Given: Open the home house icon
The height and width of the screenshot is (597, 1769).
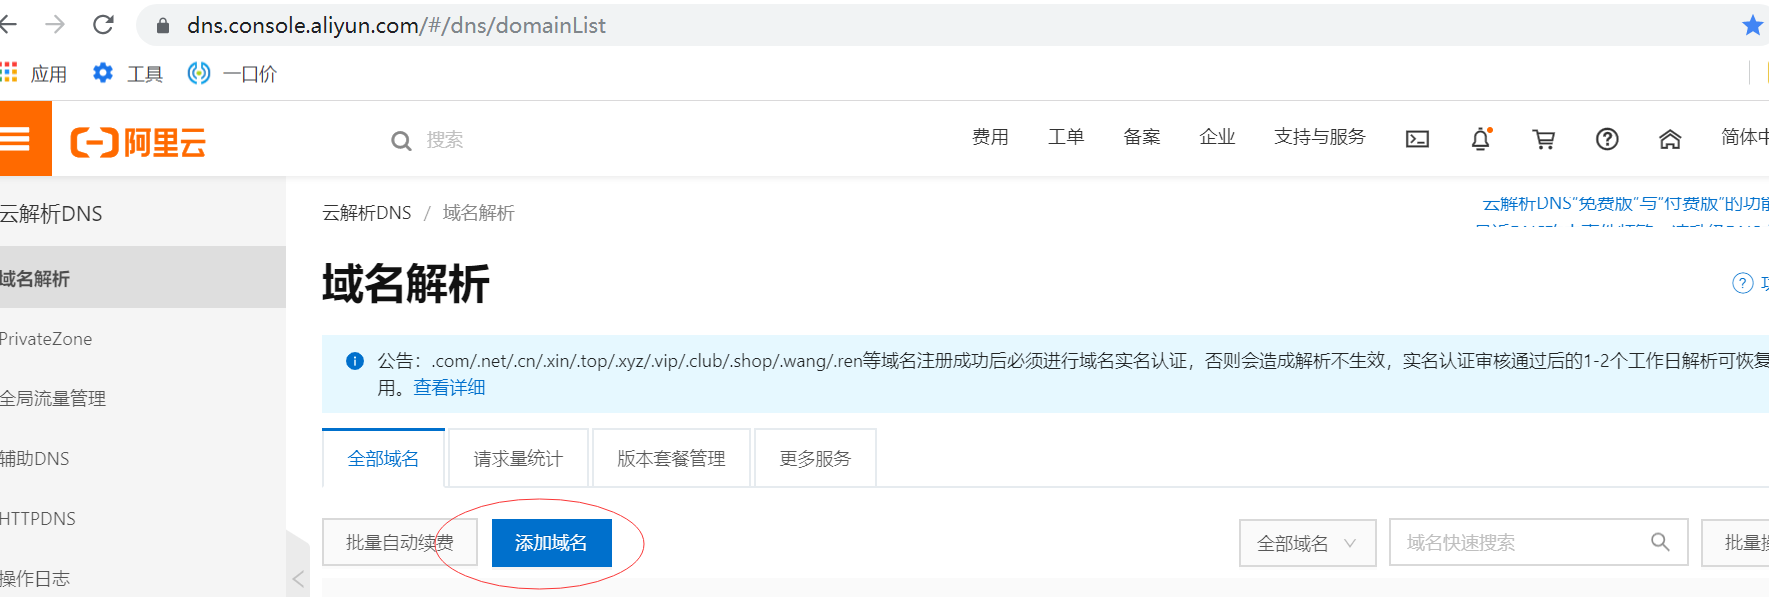Looking at the screenshot, I should click(1670, 139).
